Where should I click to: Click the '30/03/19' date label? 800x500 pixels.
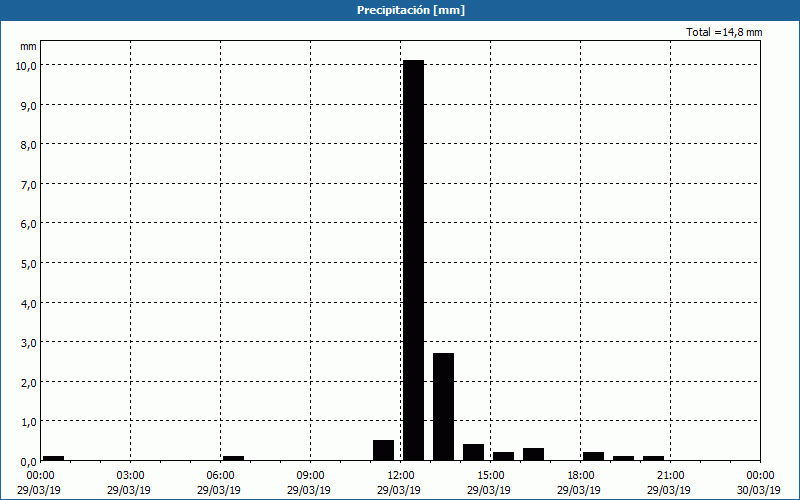[x=759, y=490]
